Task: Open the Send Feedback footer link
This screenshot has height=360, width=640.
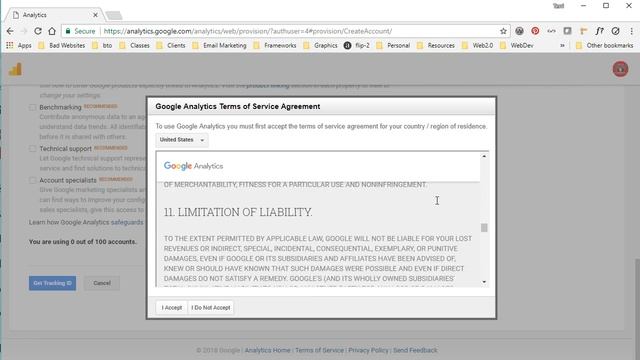Action: [x=415, y=350]
